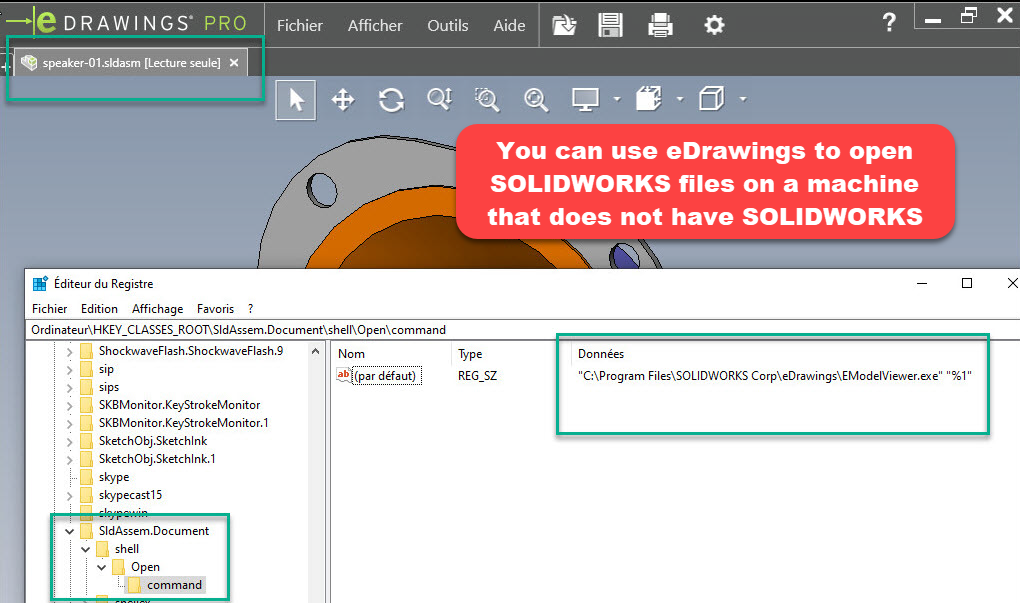Screen dimensions: 1020x603
Task: Open eDrawings options via the gear icon
Action: 713,25
